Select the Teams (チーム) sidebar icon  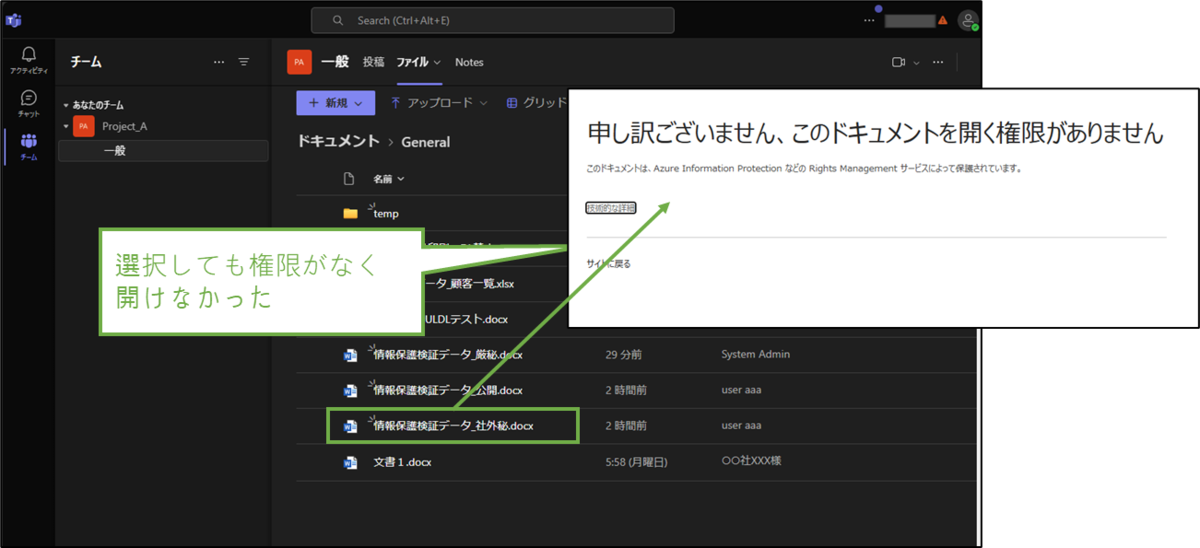point(29,146)
